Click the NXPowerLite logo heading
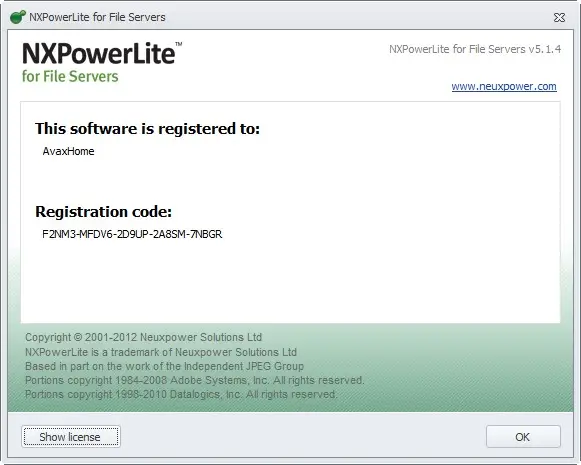This screenshot has width=581, height=465. click(x=102, y=53)
